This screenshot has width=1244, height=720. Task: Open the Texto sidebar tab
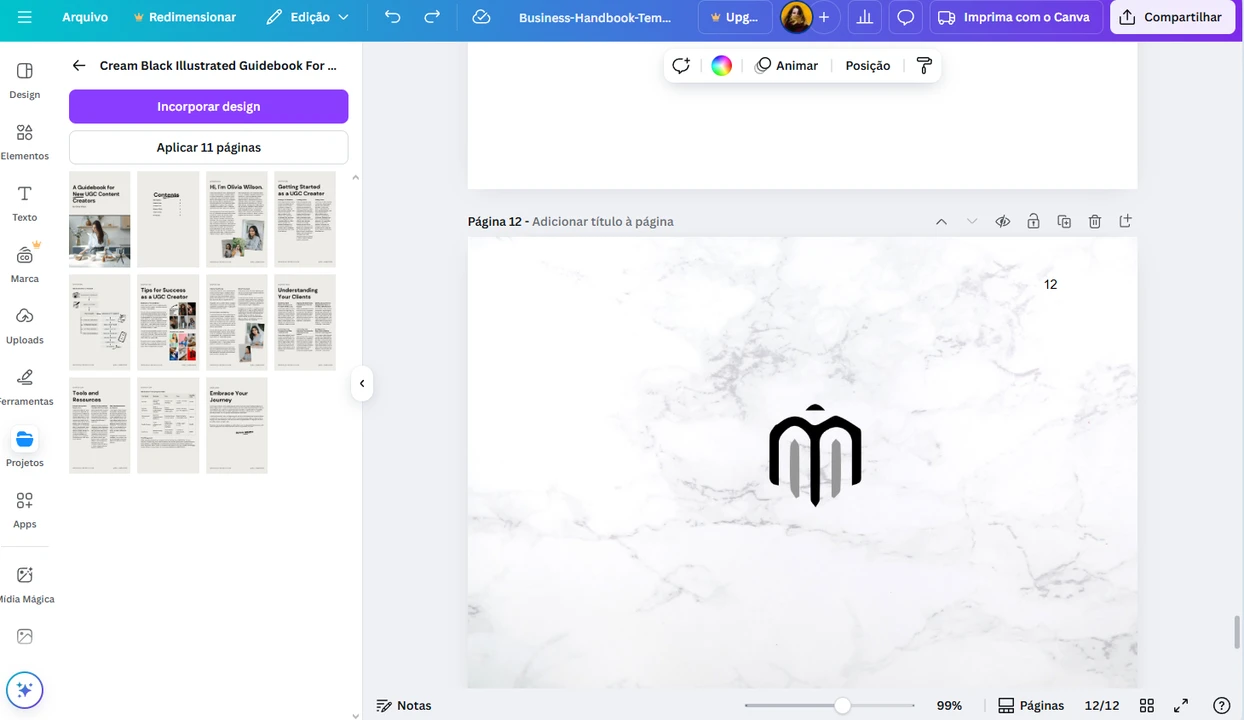[x=25, y=203]
